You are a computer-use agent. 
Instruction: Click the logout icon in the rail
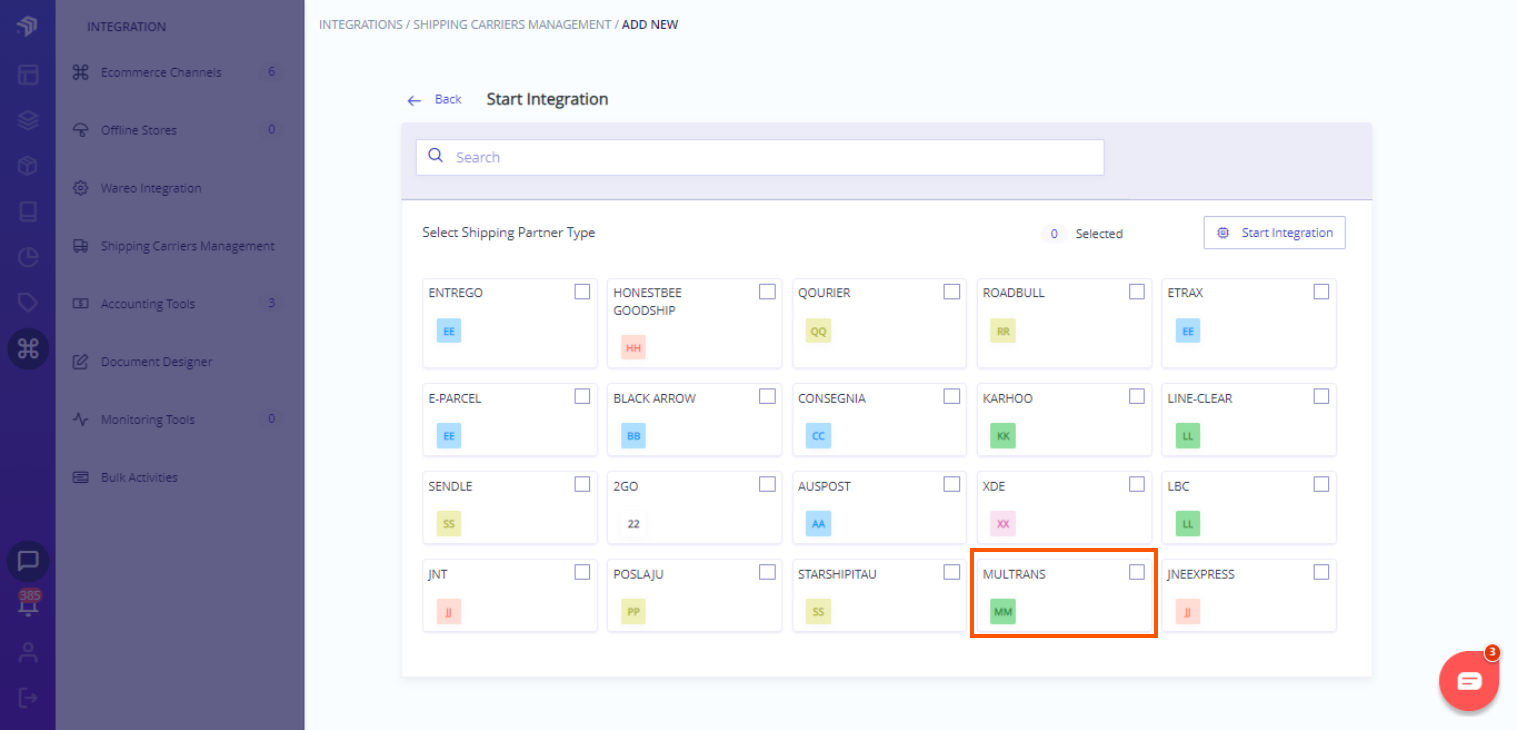click(x=27, y=697)
